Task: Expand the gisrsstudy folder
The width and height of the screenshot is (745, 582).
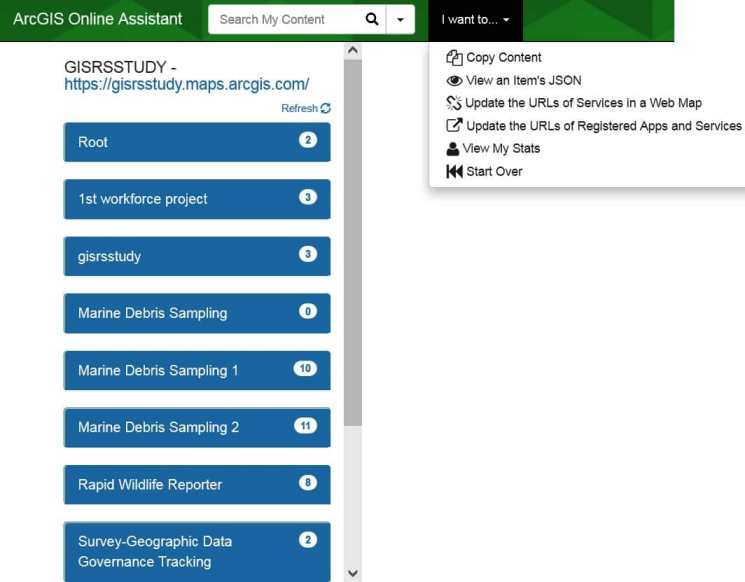Action: tap(197, 256)
